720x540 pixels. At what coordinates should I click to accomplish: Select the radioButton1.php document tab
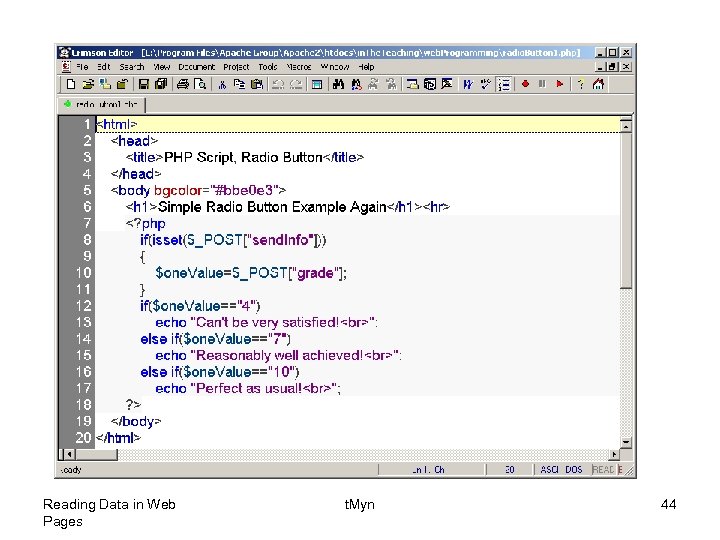(102, 105)
